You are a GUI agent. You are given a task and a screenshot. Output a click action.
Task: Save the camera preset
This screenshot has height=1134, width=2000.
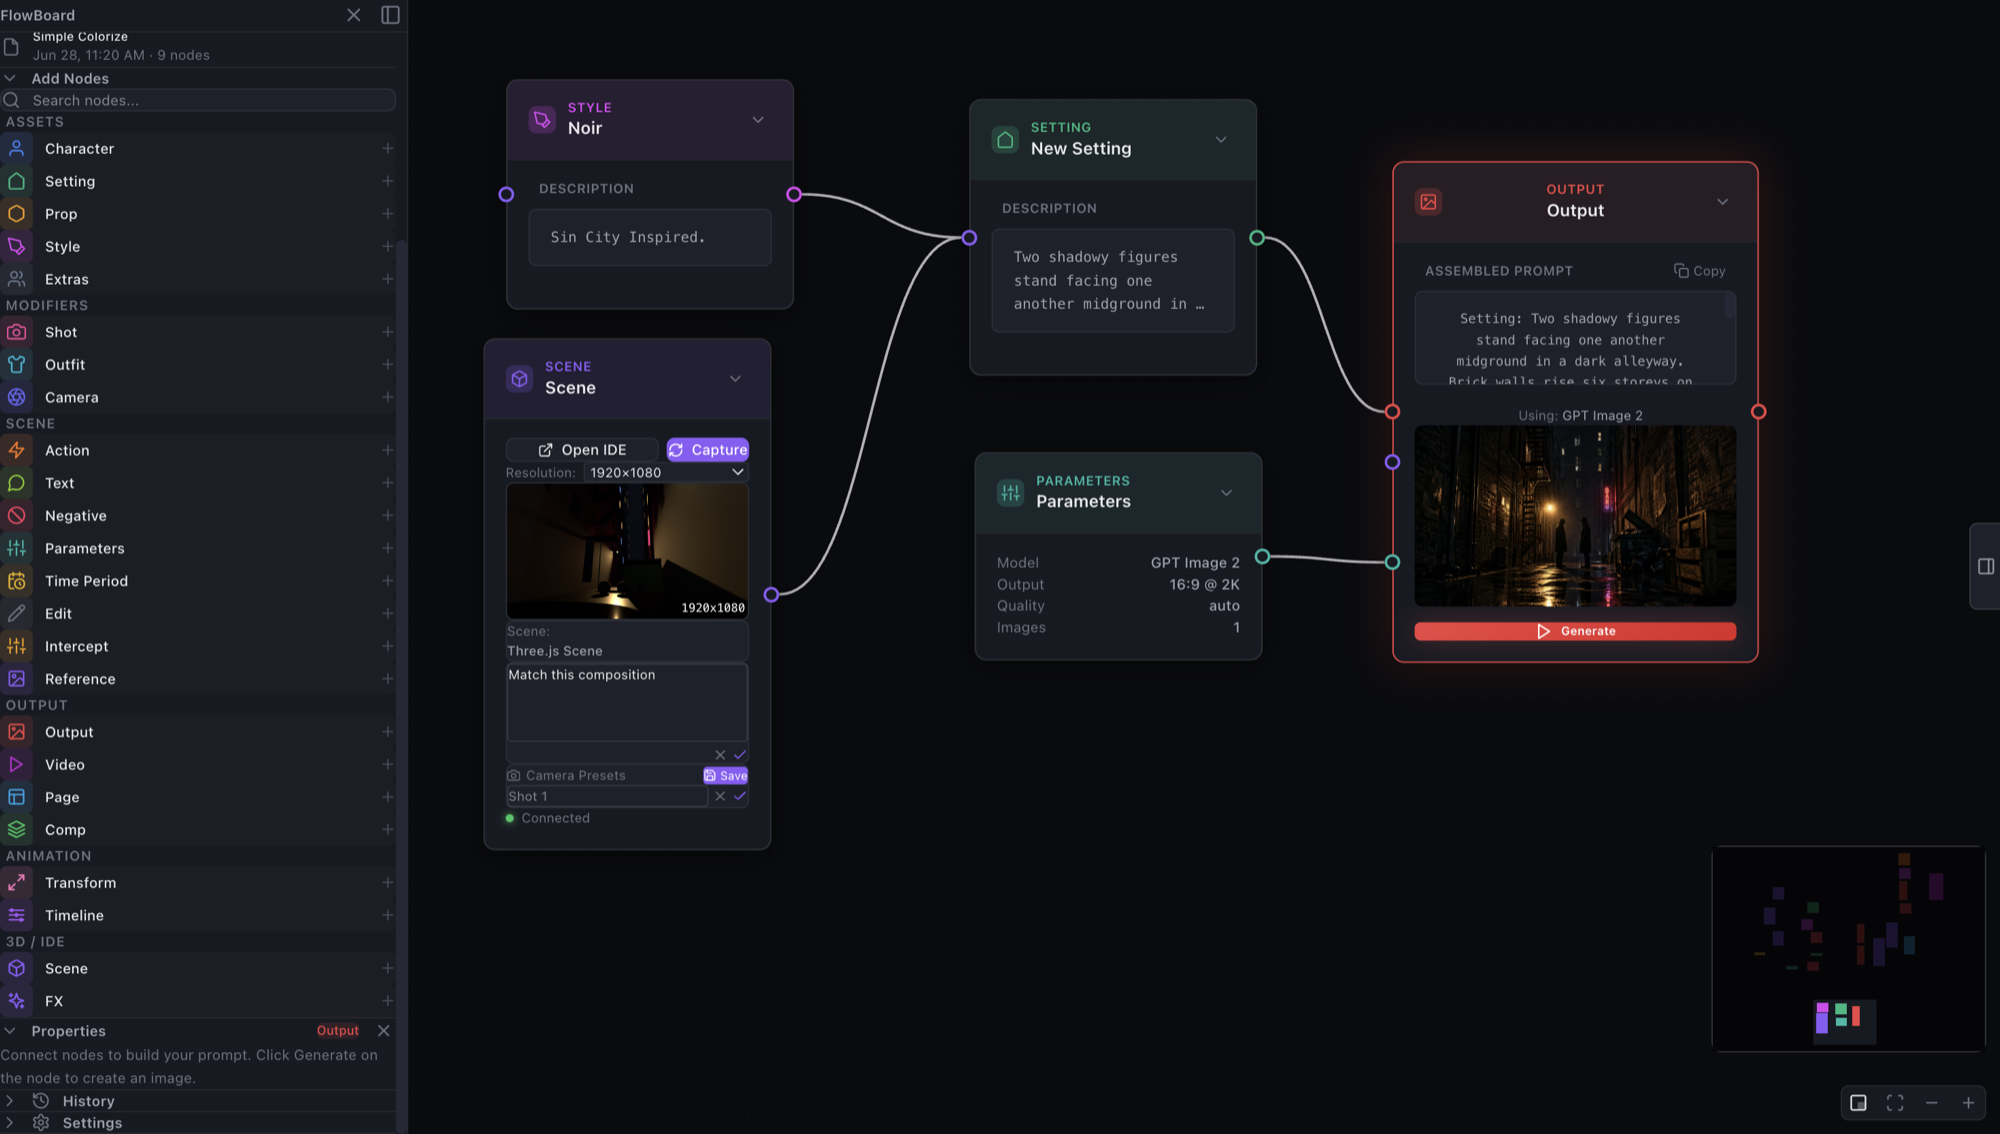(x=726, y=775)
